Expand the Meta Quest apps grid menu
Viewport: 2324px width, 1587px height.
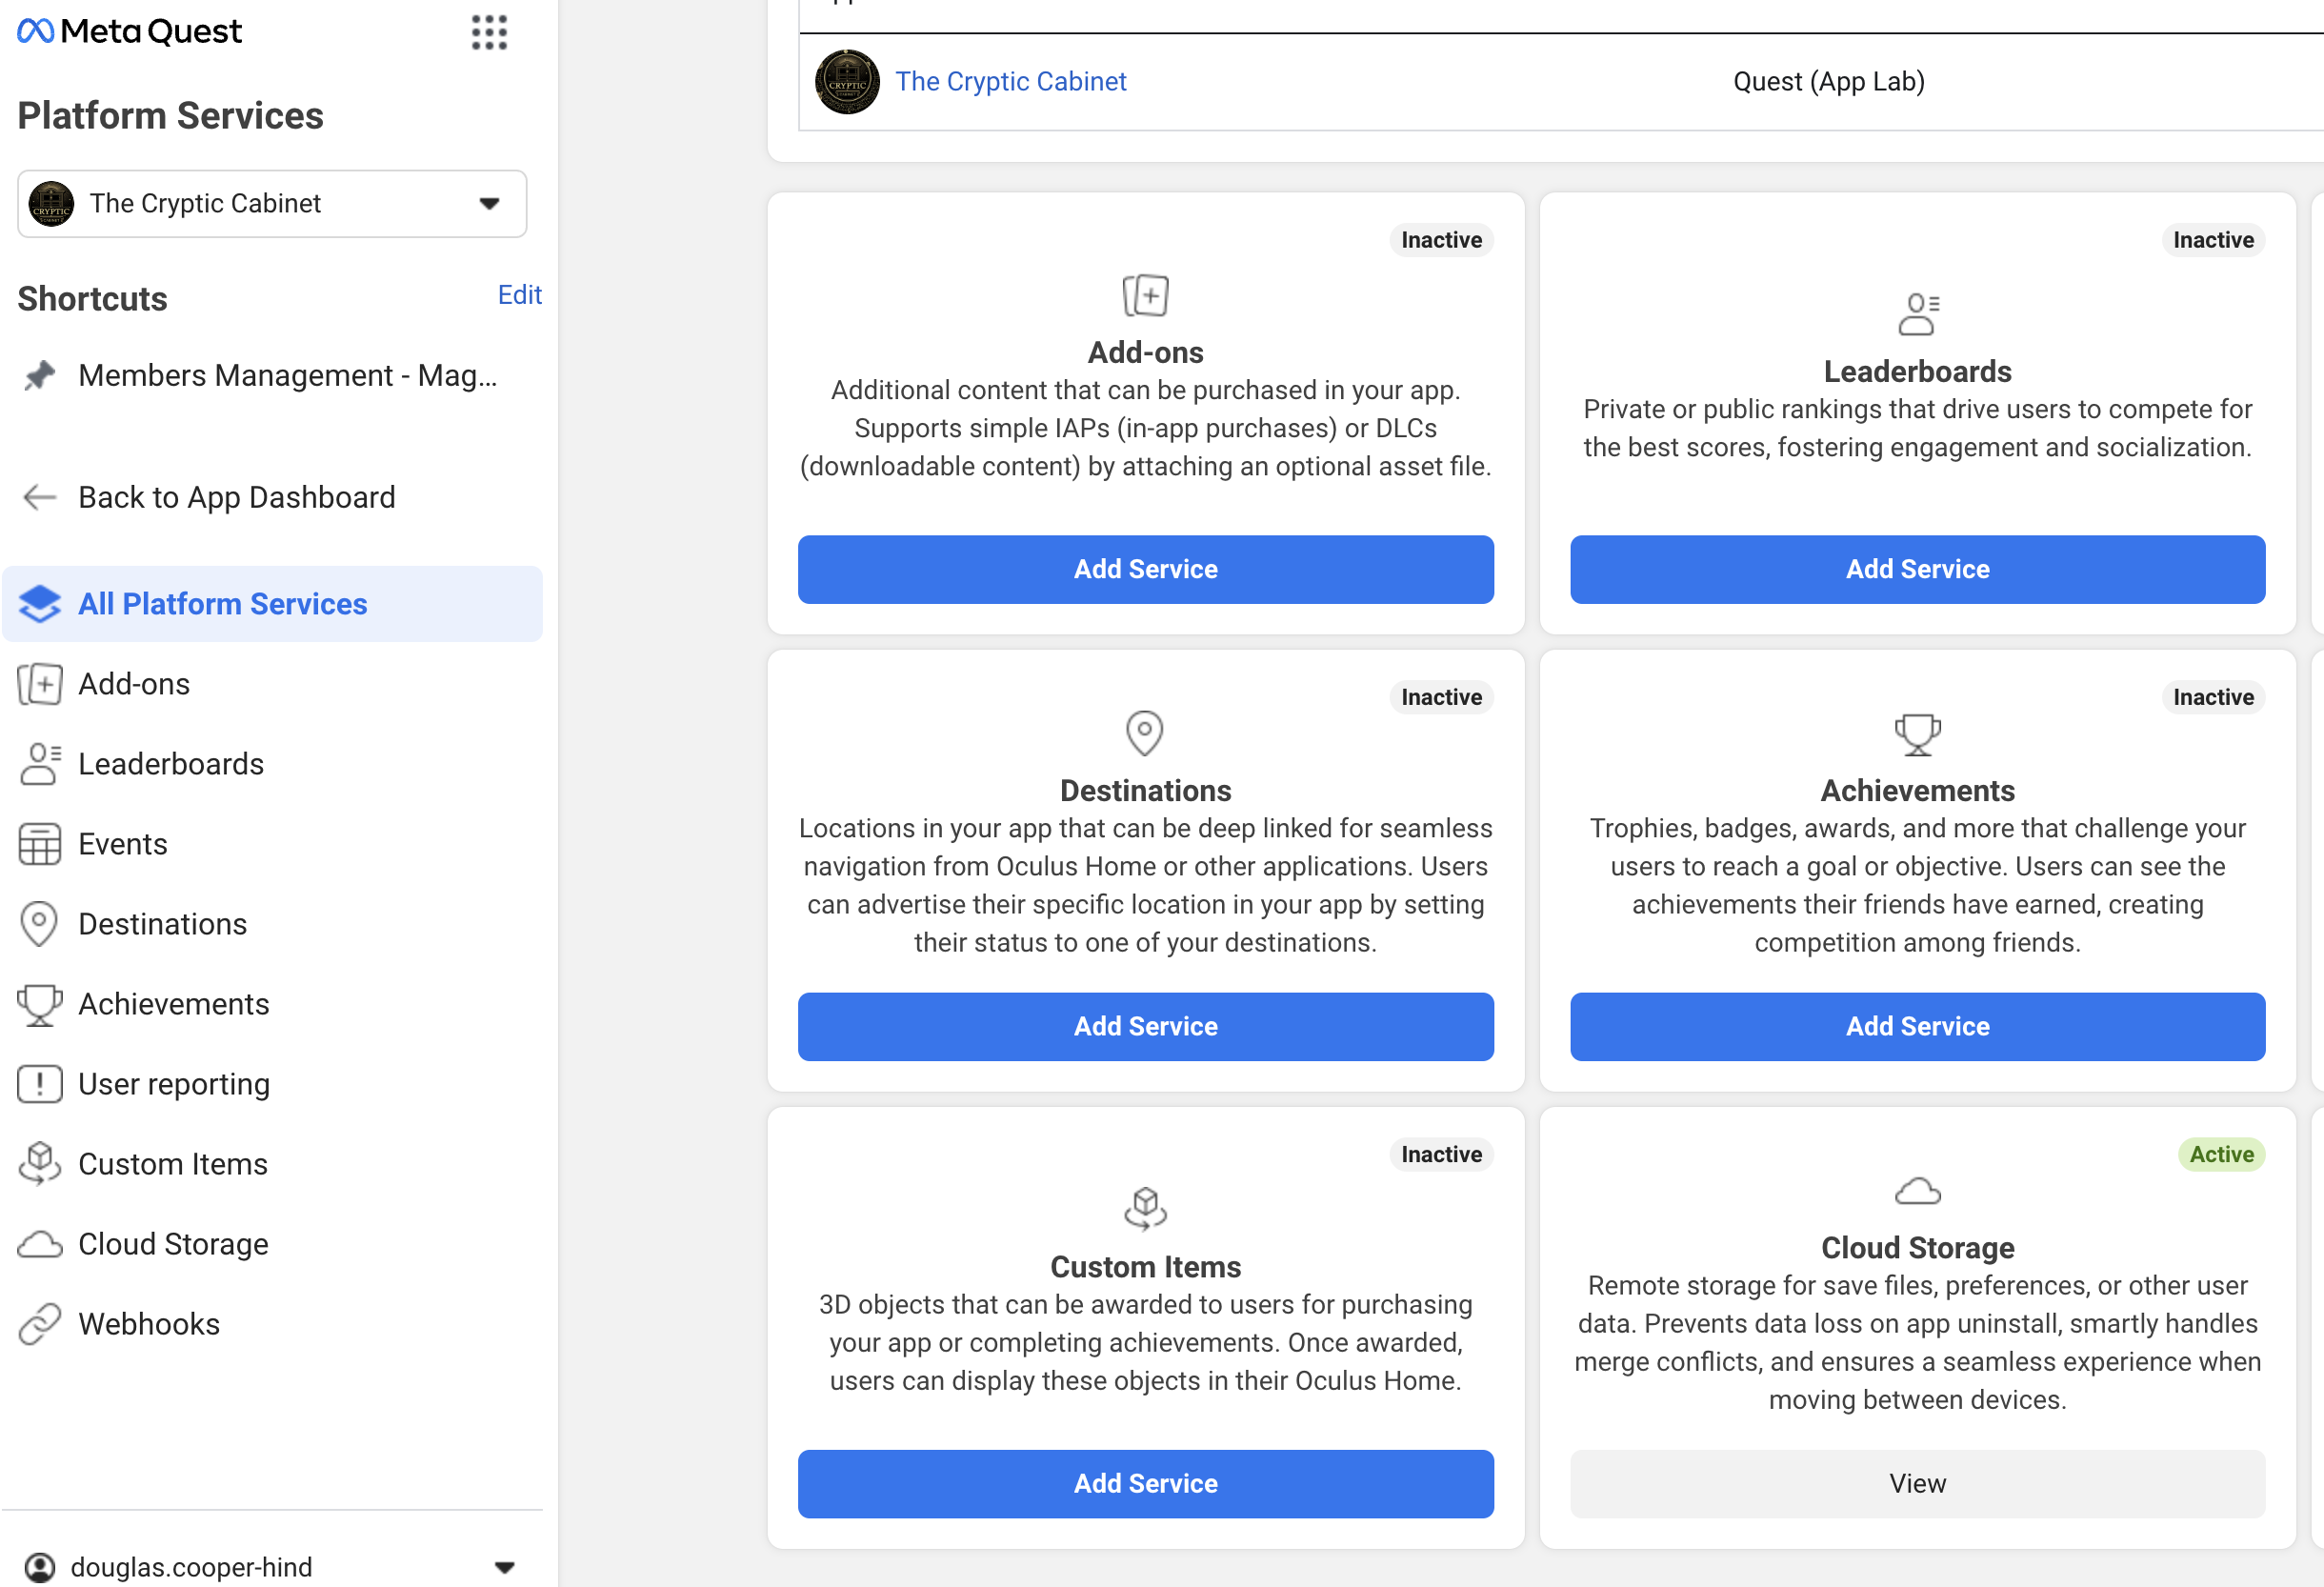coord(490,30)
